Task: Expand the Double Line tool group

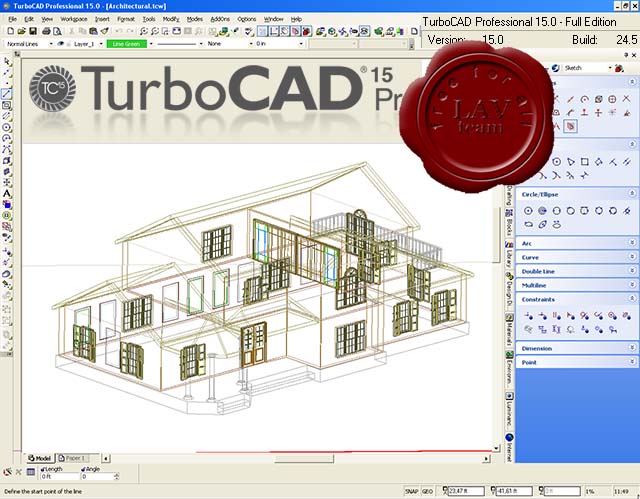Action: click(632, 271)
